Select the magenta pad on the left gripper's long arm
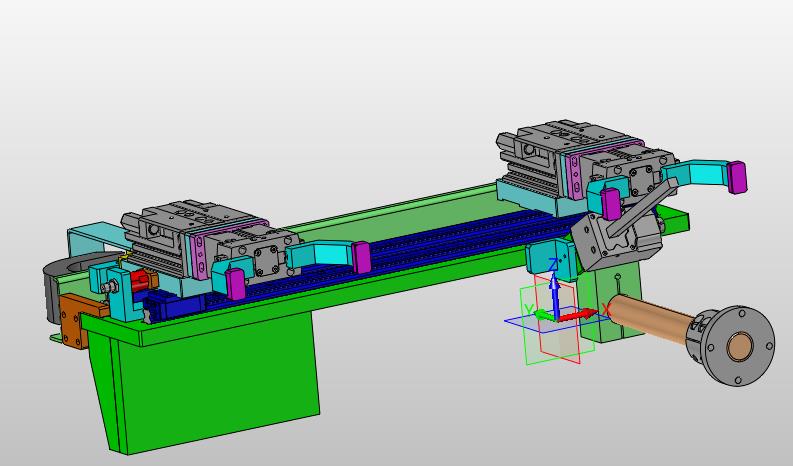Image resolution: width=793 pixels, height=466 pixels. pyautogui.click(x=361, y=257)
